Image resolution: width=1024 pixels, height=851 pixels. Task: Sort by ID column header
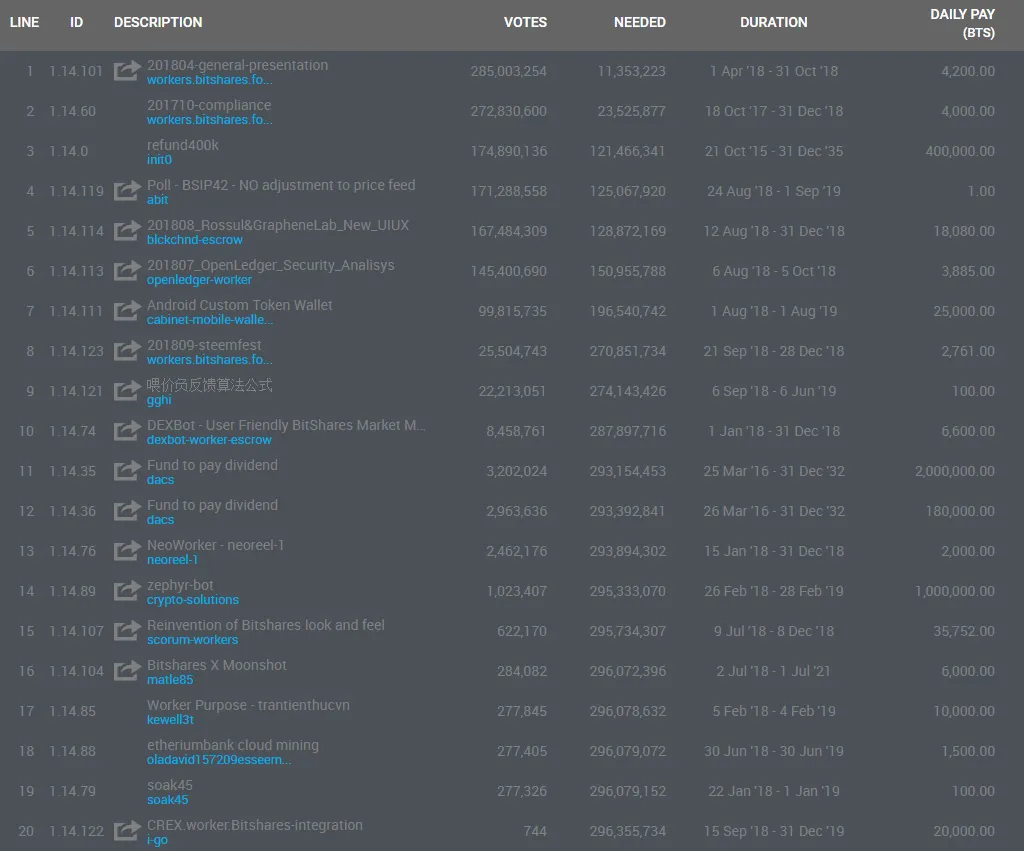point(76,22)
